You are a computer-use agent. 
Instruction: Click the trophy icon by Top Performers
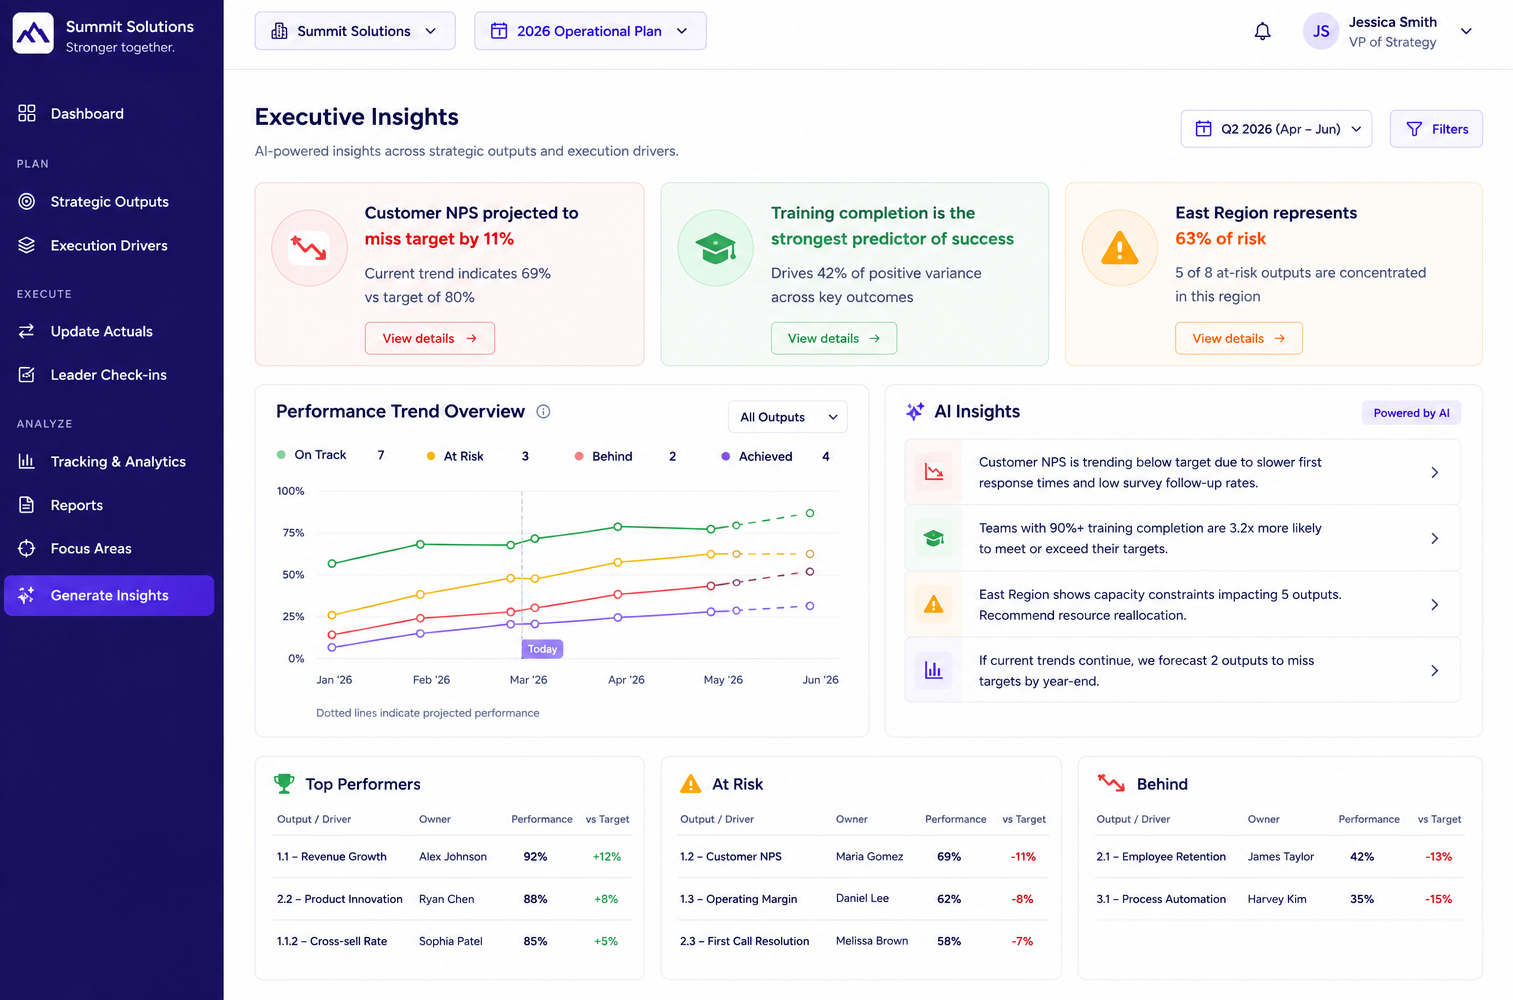click(x=284, y=784)
